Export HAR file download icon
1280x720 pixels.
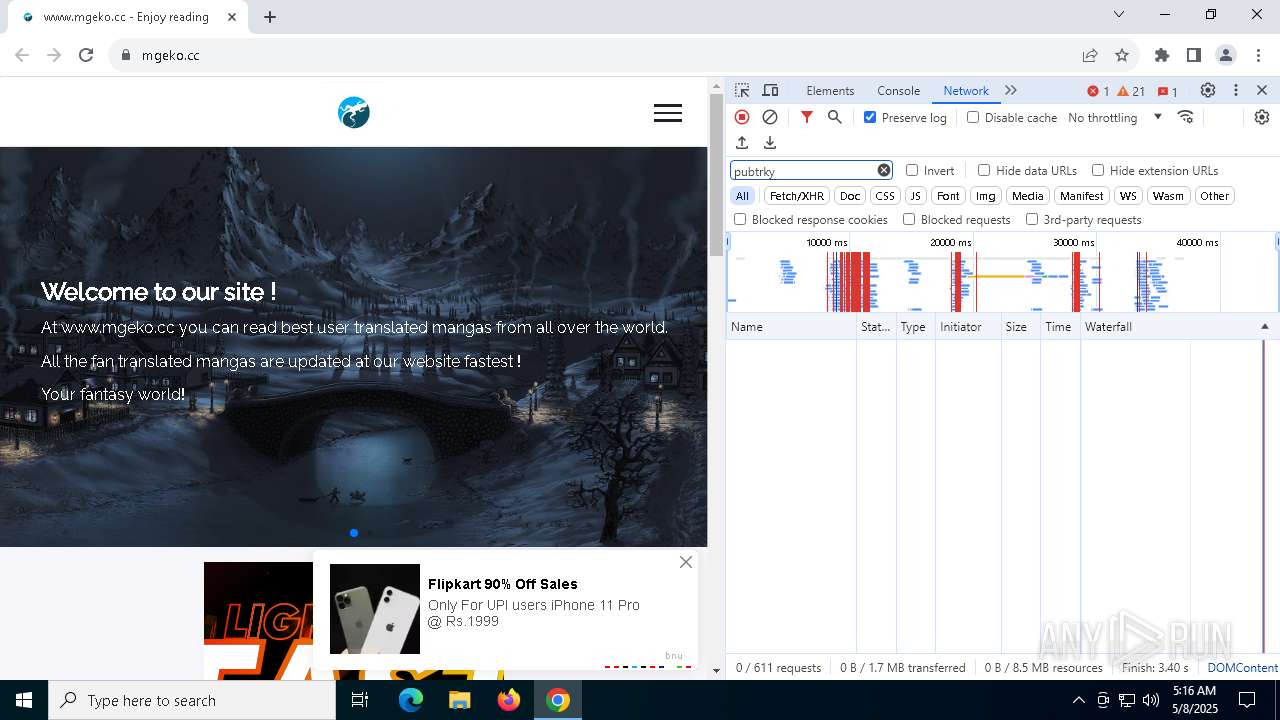tap(770, 143)
